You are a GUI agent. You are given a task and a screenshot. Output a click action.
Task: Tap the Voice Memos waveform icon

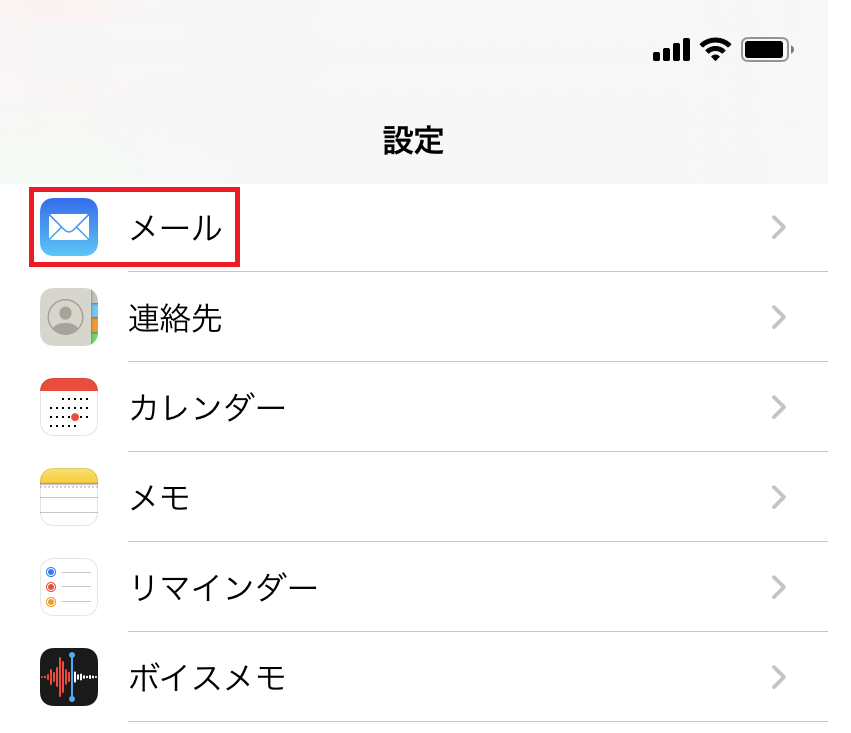(69, 677)
